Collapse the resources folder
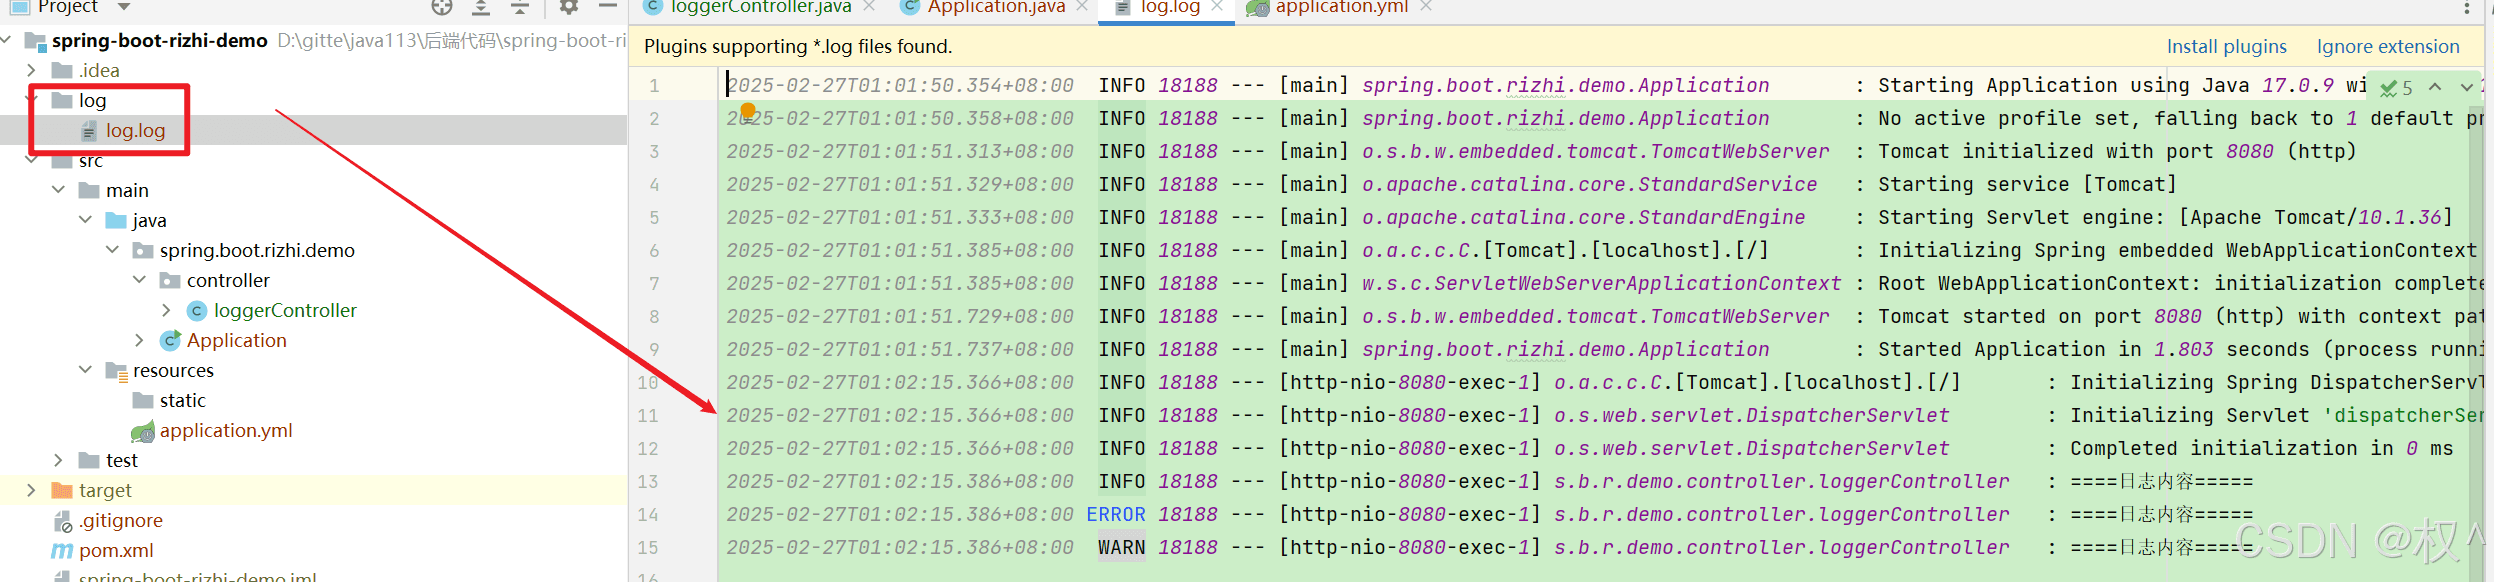Image resolution: width=2494 pixels, height=582 pixels. (x=85, y=370)
